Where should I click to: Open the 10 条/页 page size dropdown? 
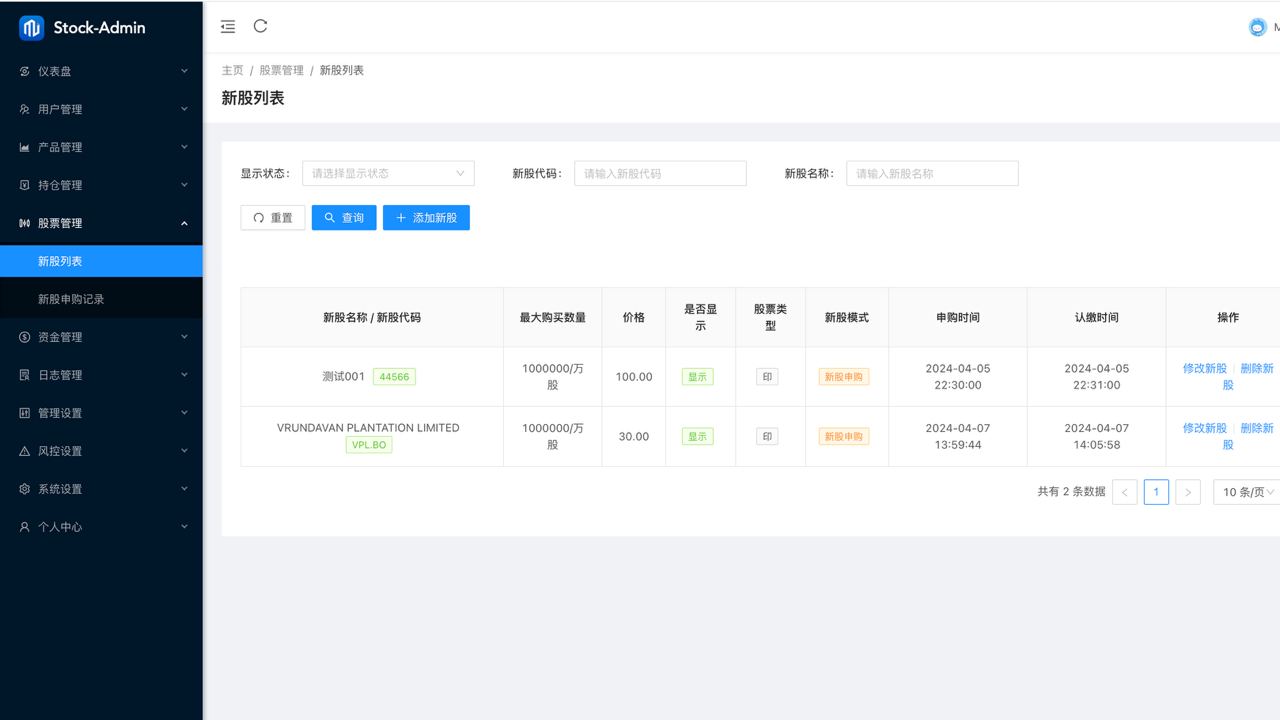(x=1248, y=492)
